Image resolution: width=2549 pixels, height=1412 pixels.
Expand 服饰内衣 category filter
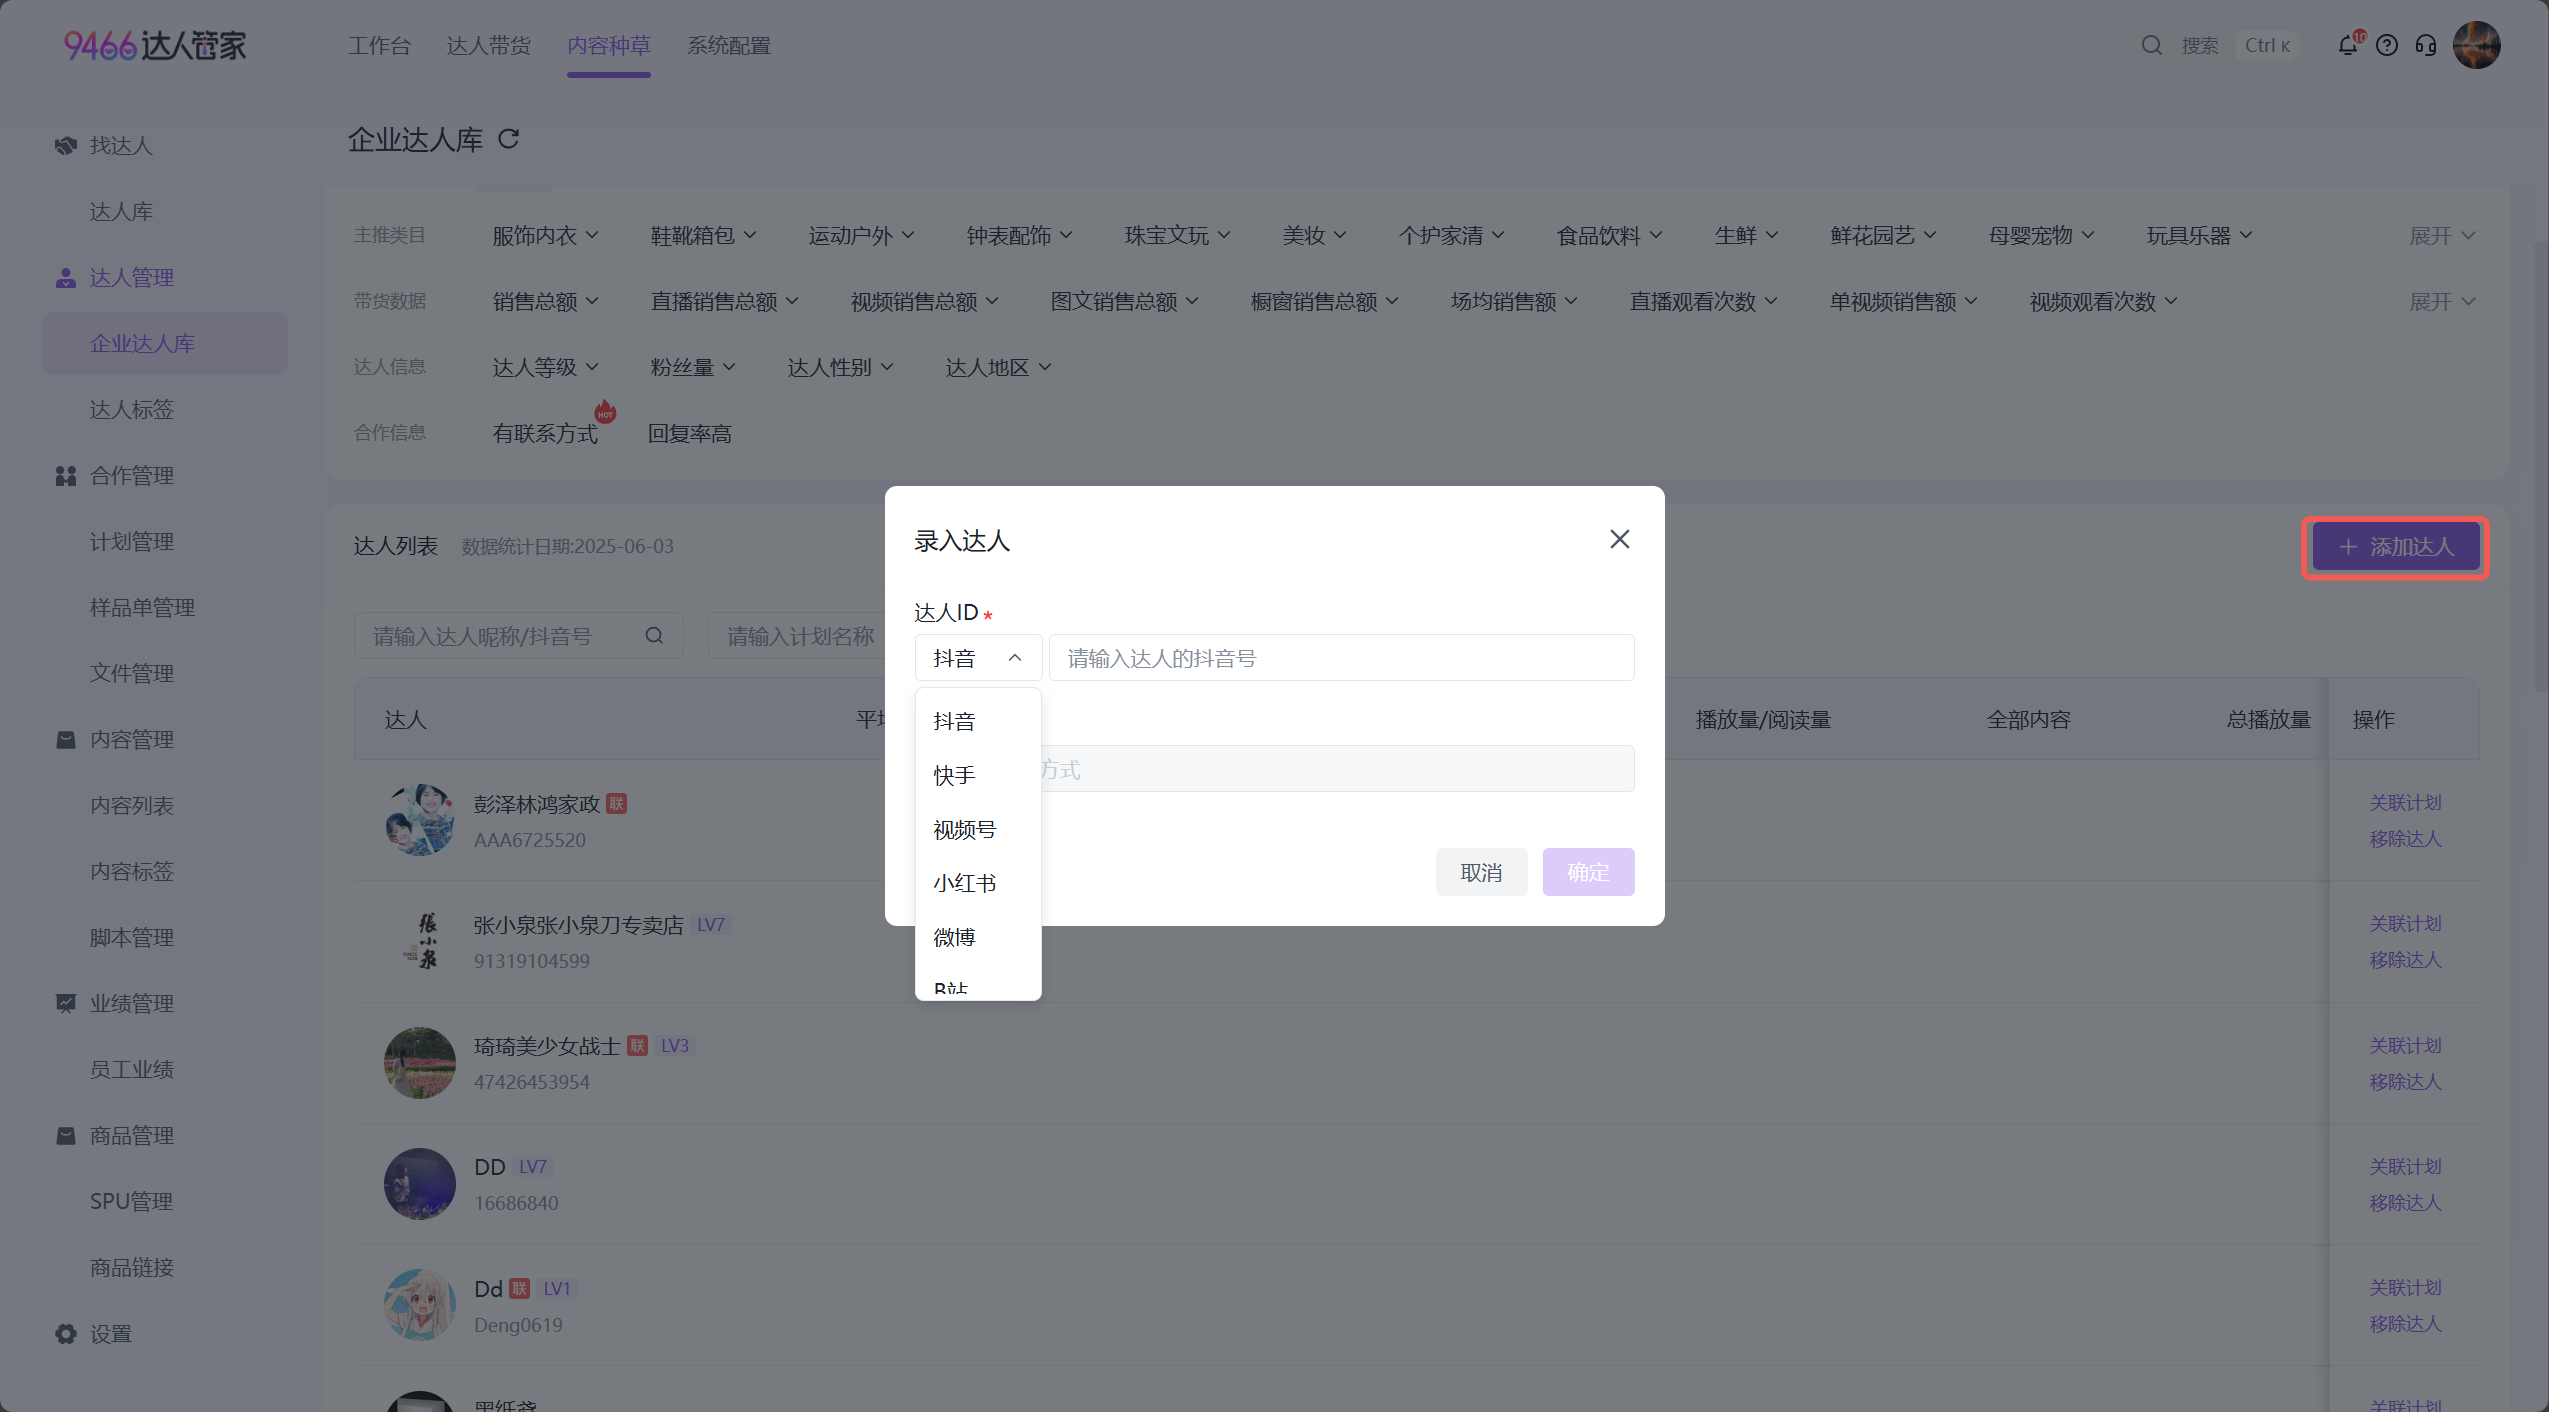(x=545, y=235)
